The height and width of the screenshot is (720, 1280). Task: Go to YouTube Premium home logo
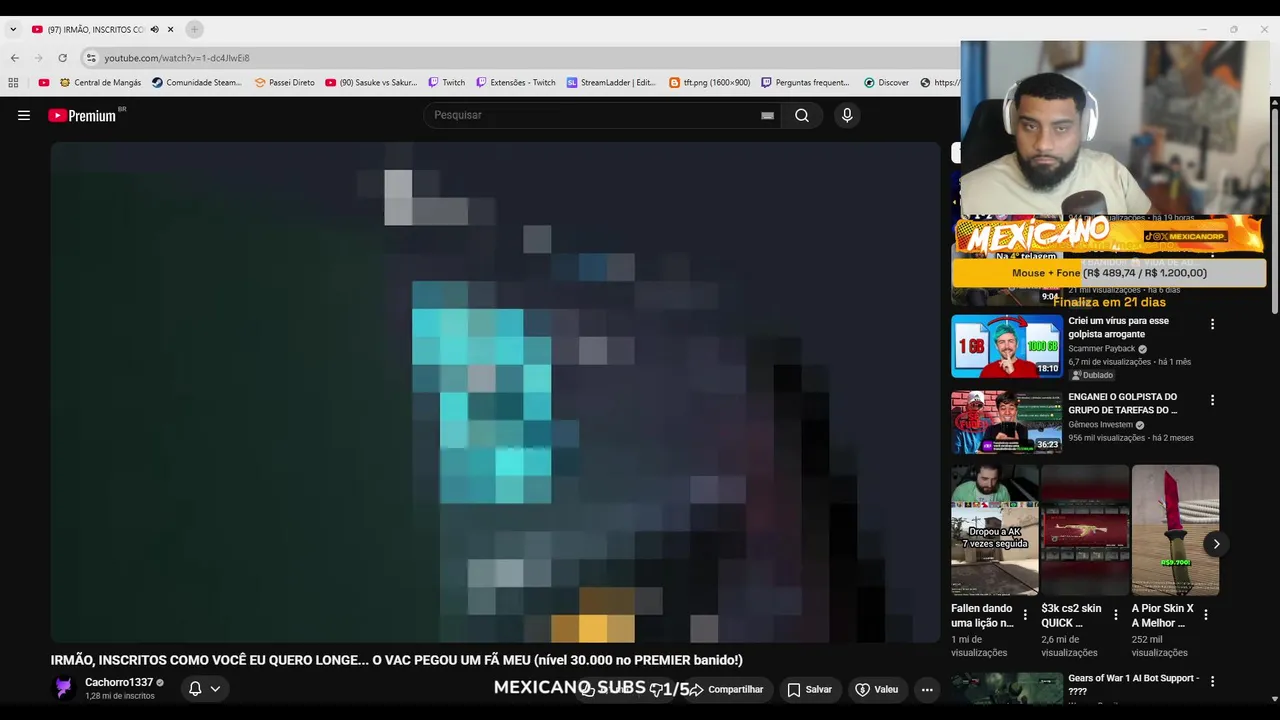(x=82, y=115)
